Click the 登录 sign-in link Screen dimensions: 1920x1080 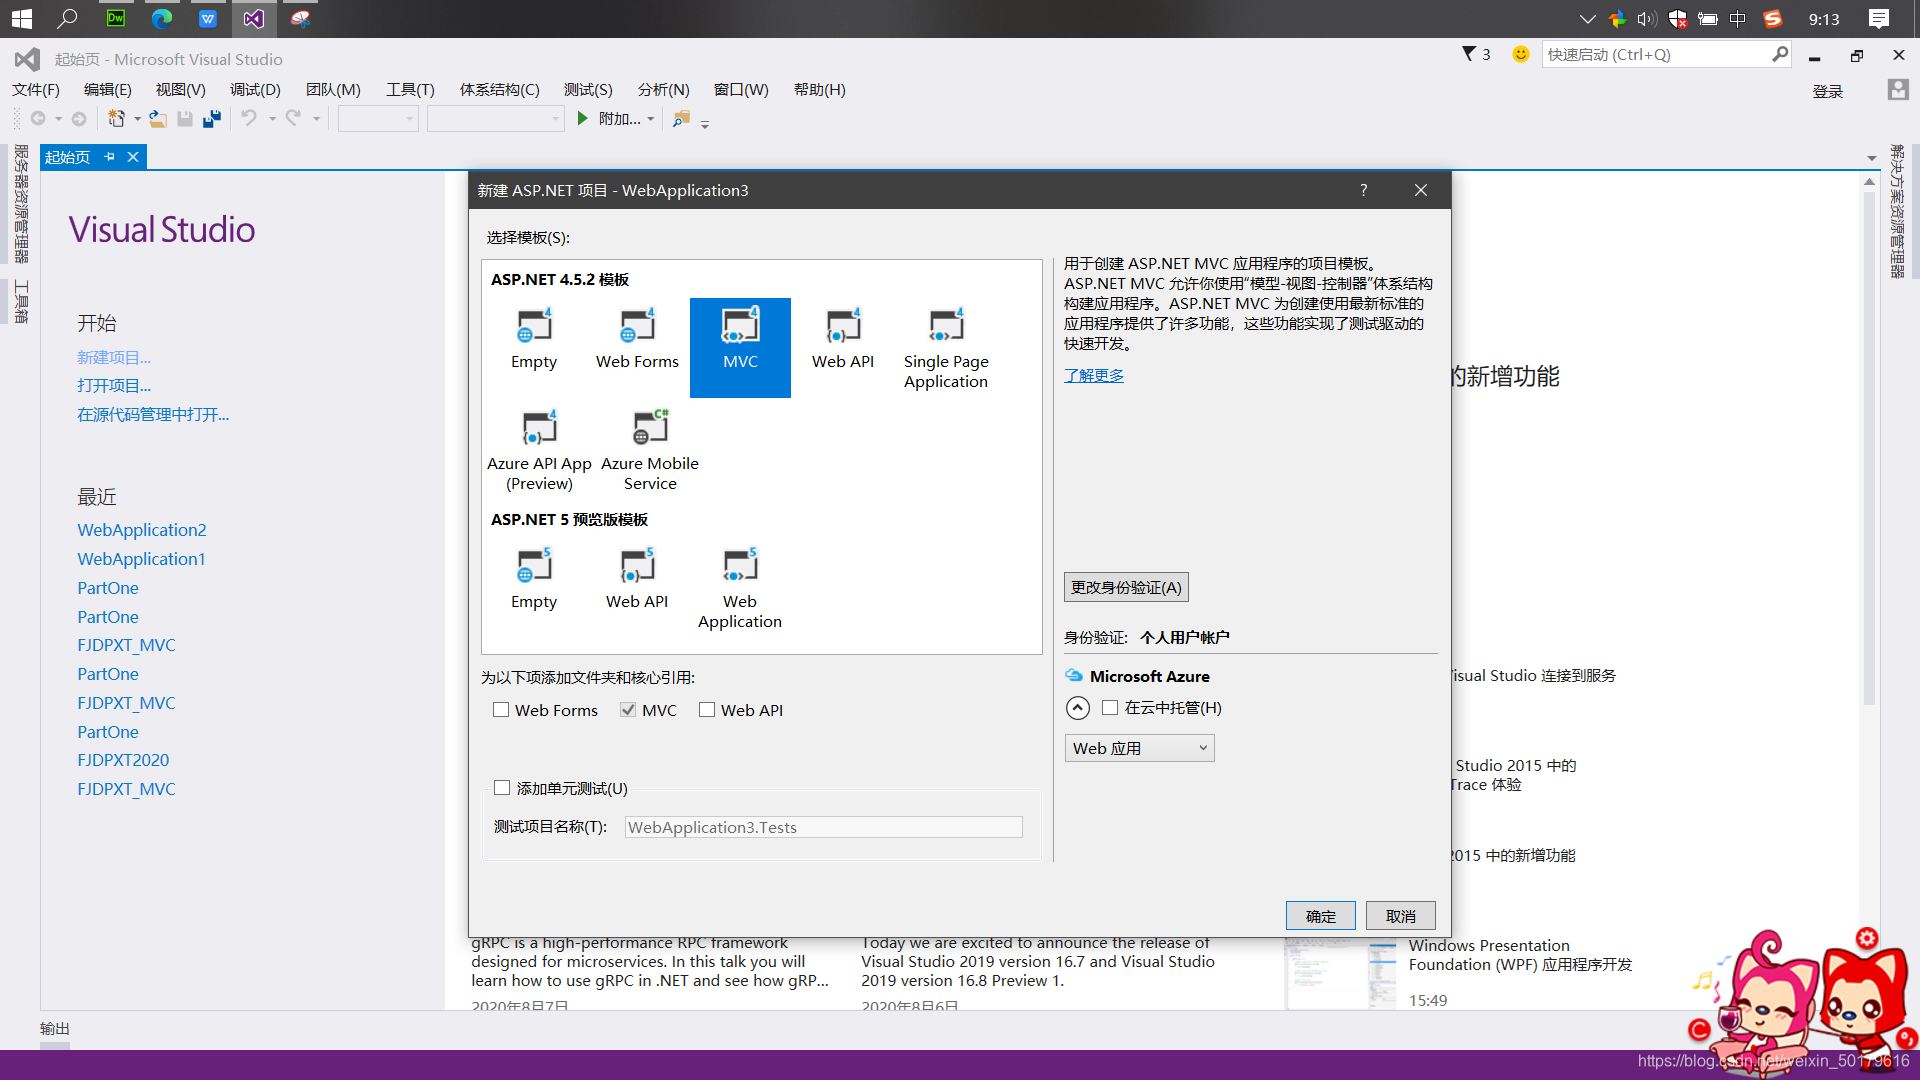1828,91
